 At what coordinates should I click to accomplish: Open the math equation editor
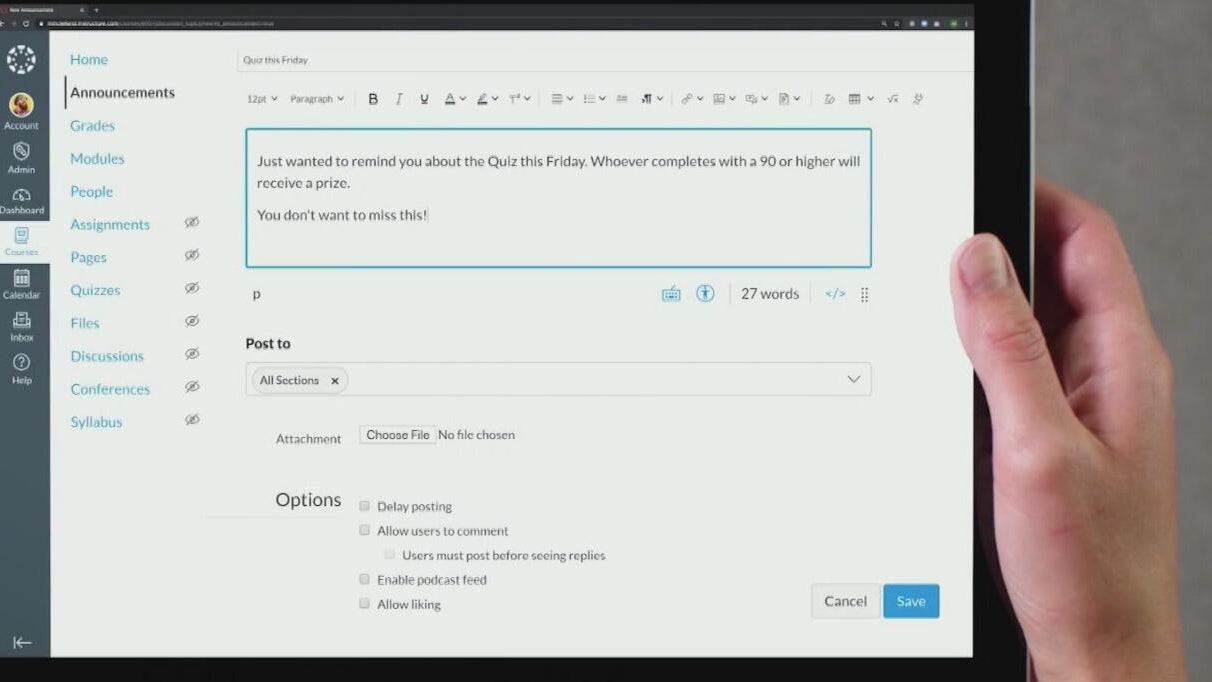893,99
